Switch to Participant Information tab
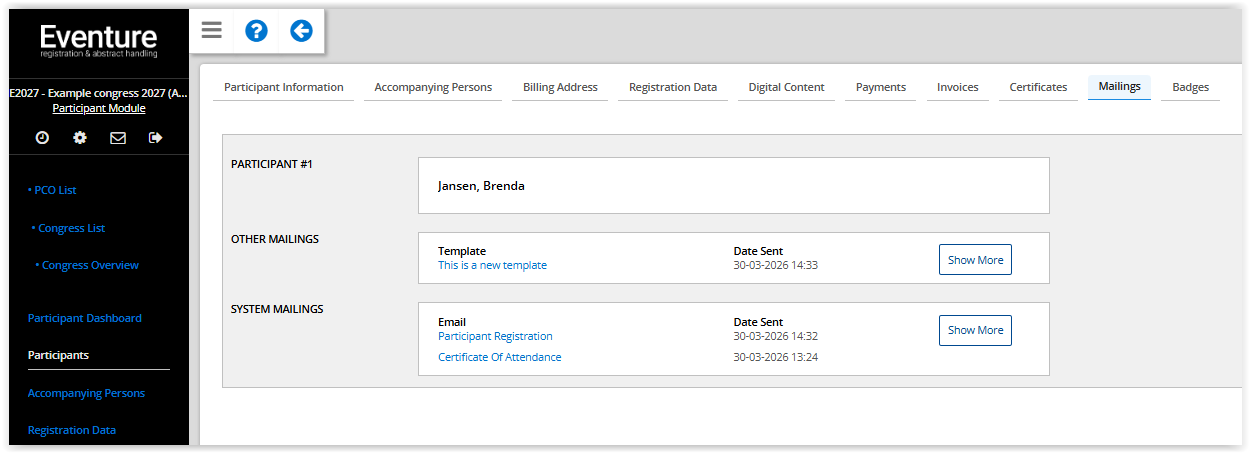 pos(284,87)
